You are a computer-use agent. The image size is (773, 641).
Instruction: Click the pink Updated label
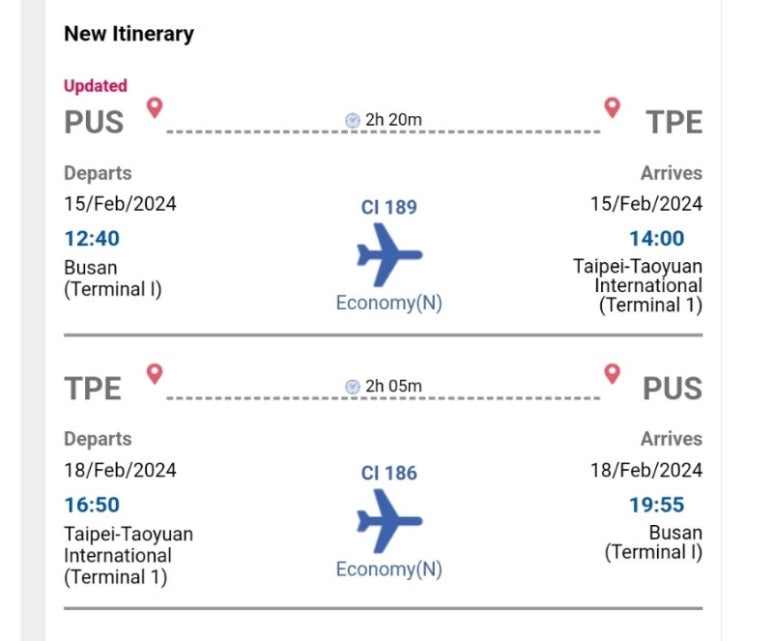point(96,86)
